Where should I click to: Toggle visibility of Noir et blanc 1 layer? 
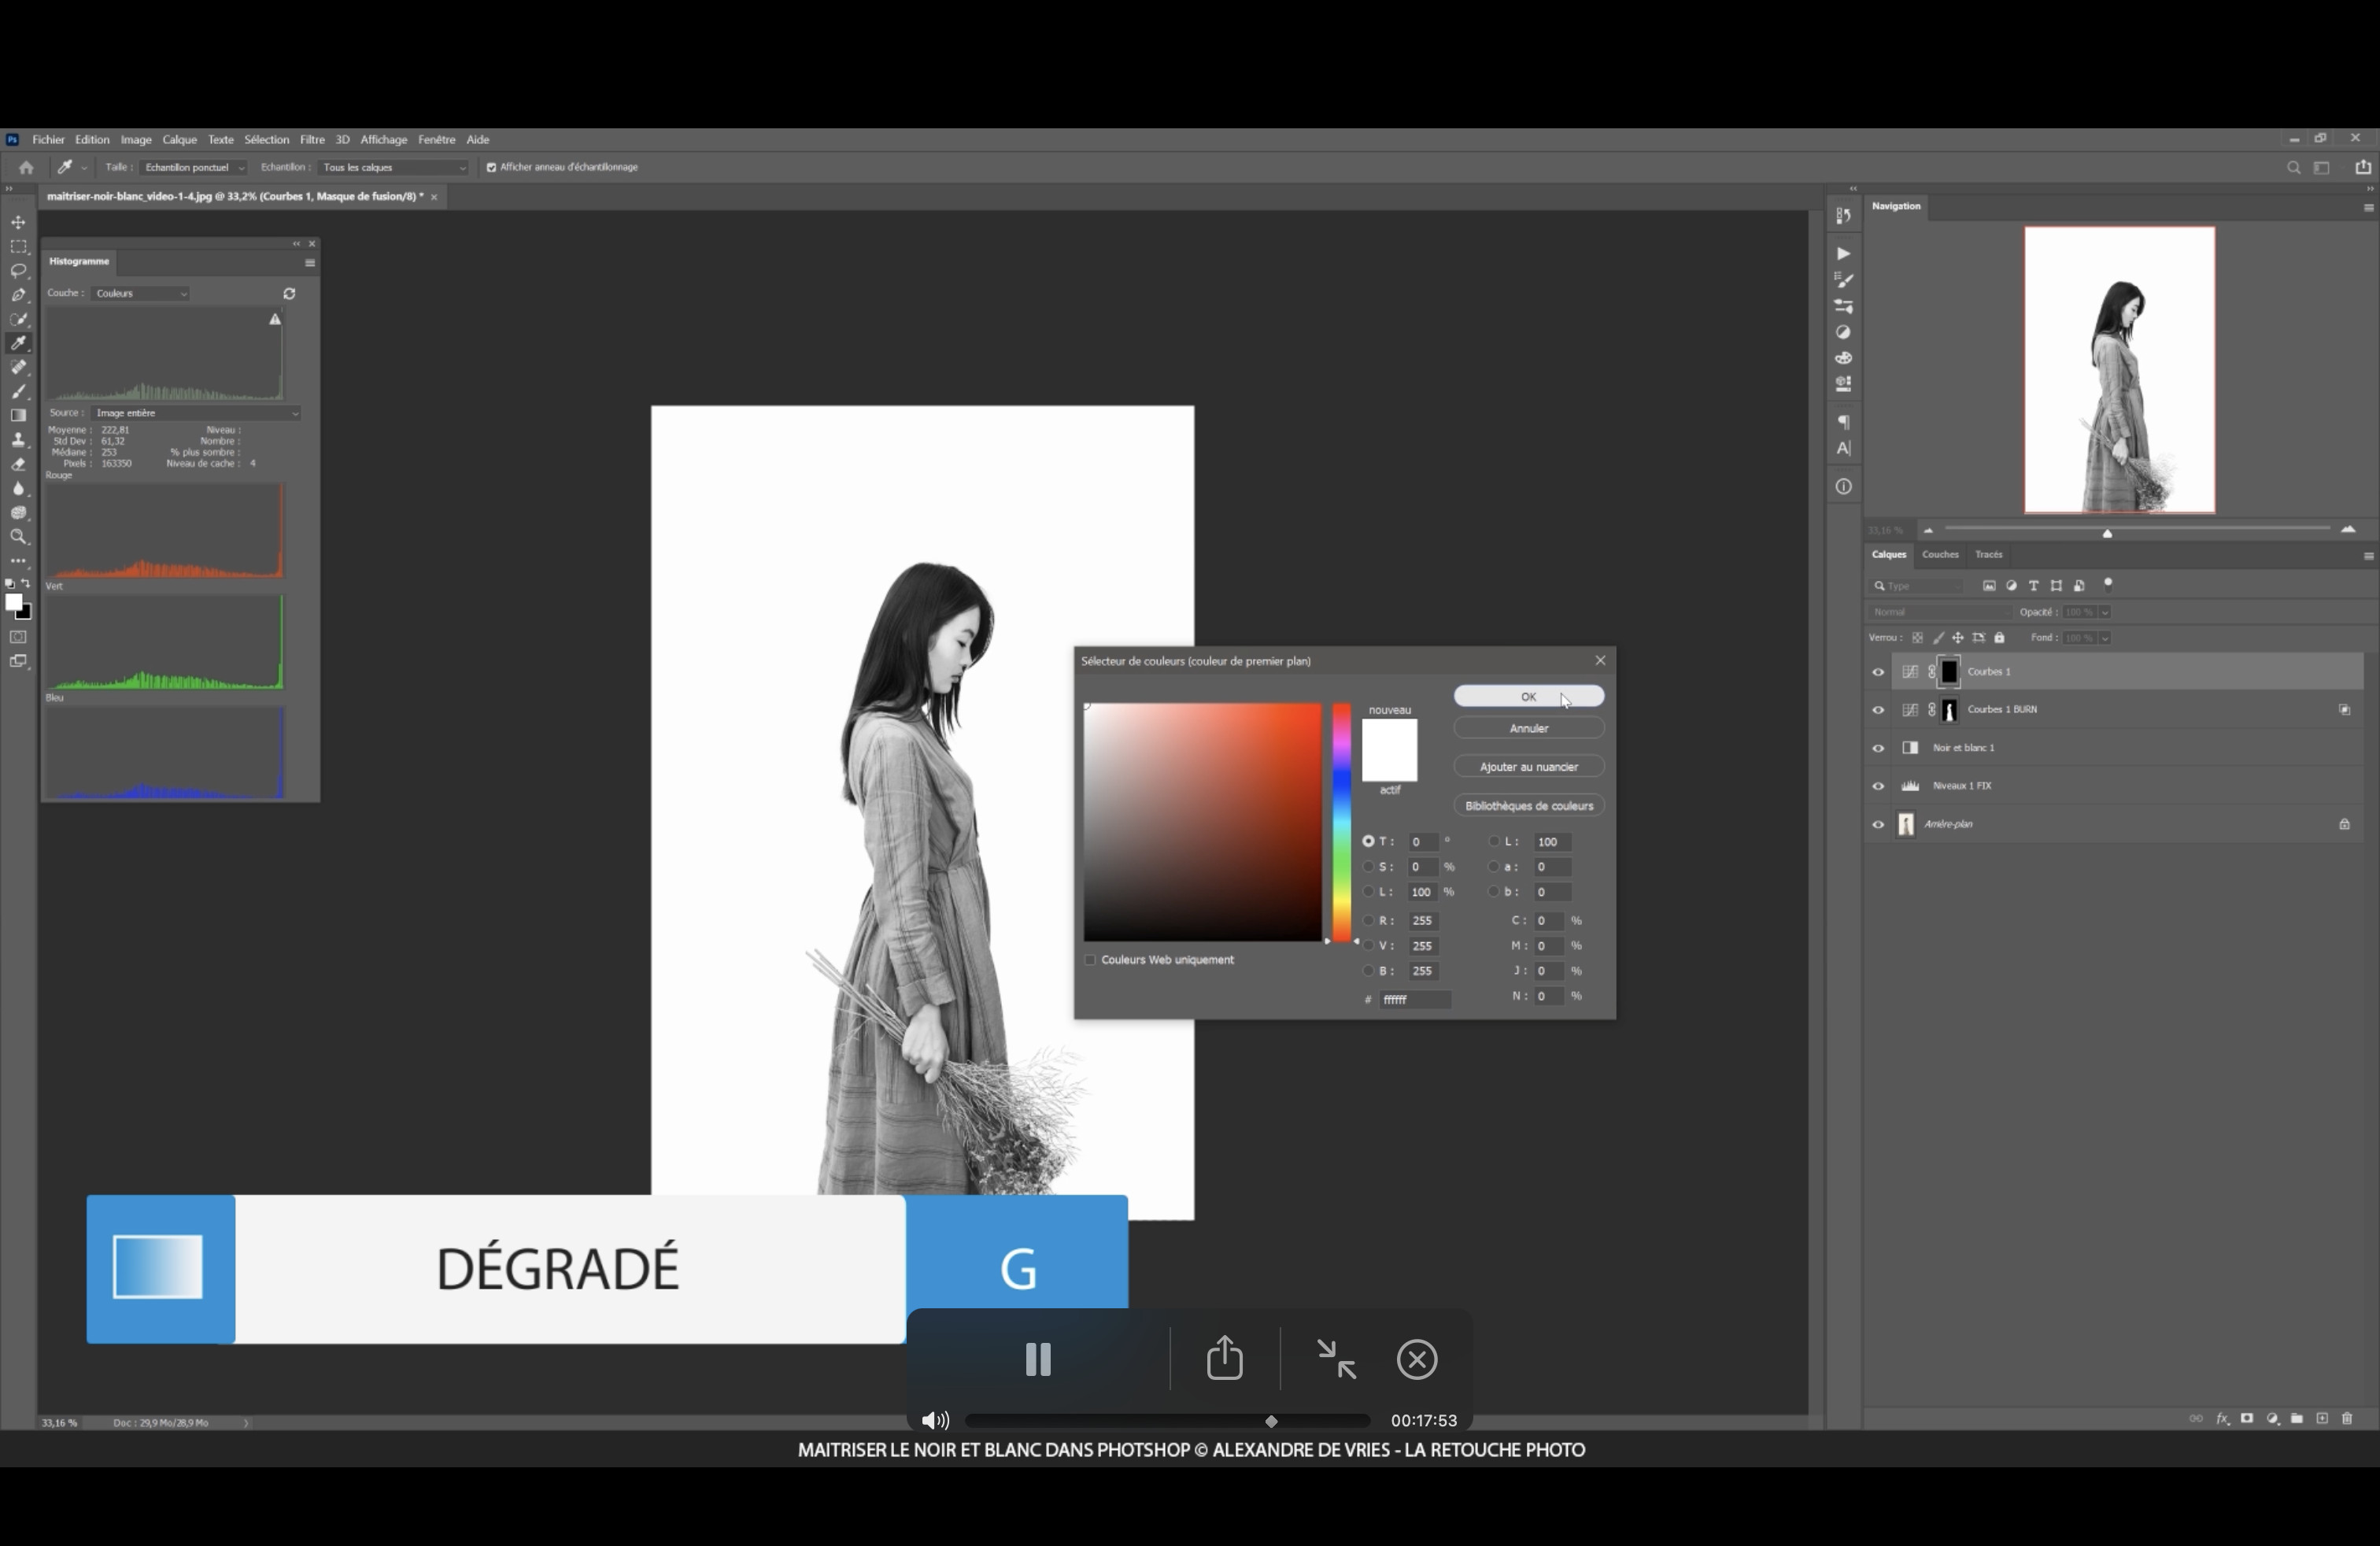1877,748
